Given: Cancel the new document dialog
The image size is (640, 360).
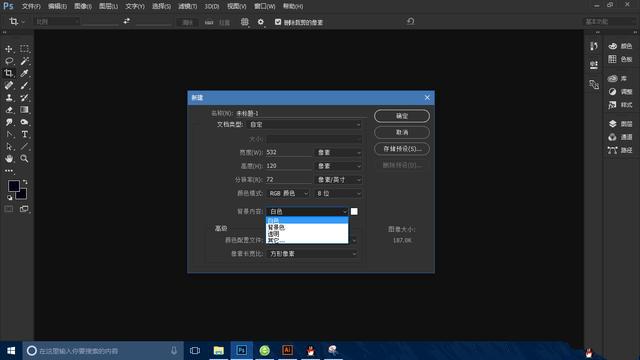Looking at the screenshot, I should tap(402, 133).
